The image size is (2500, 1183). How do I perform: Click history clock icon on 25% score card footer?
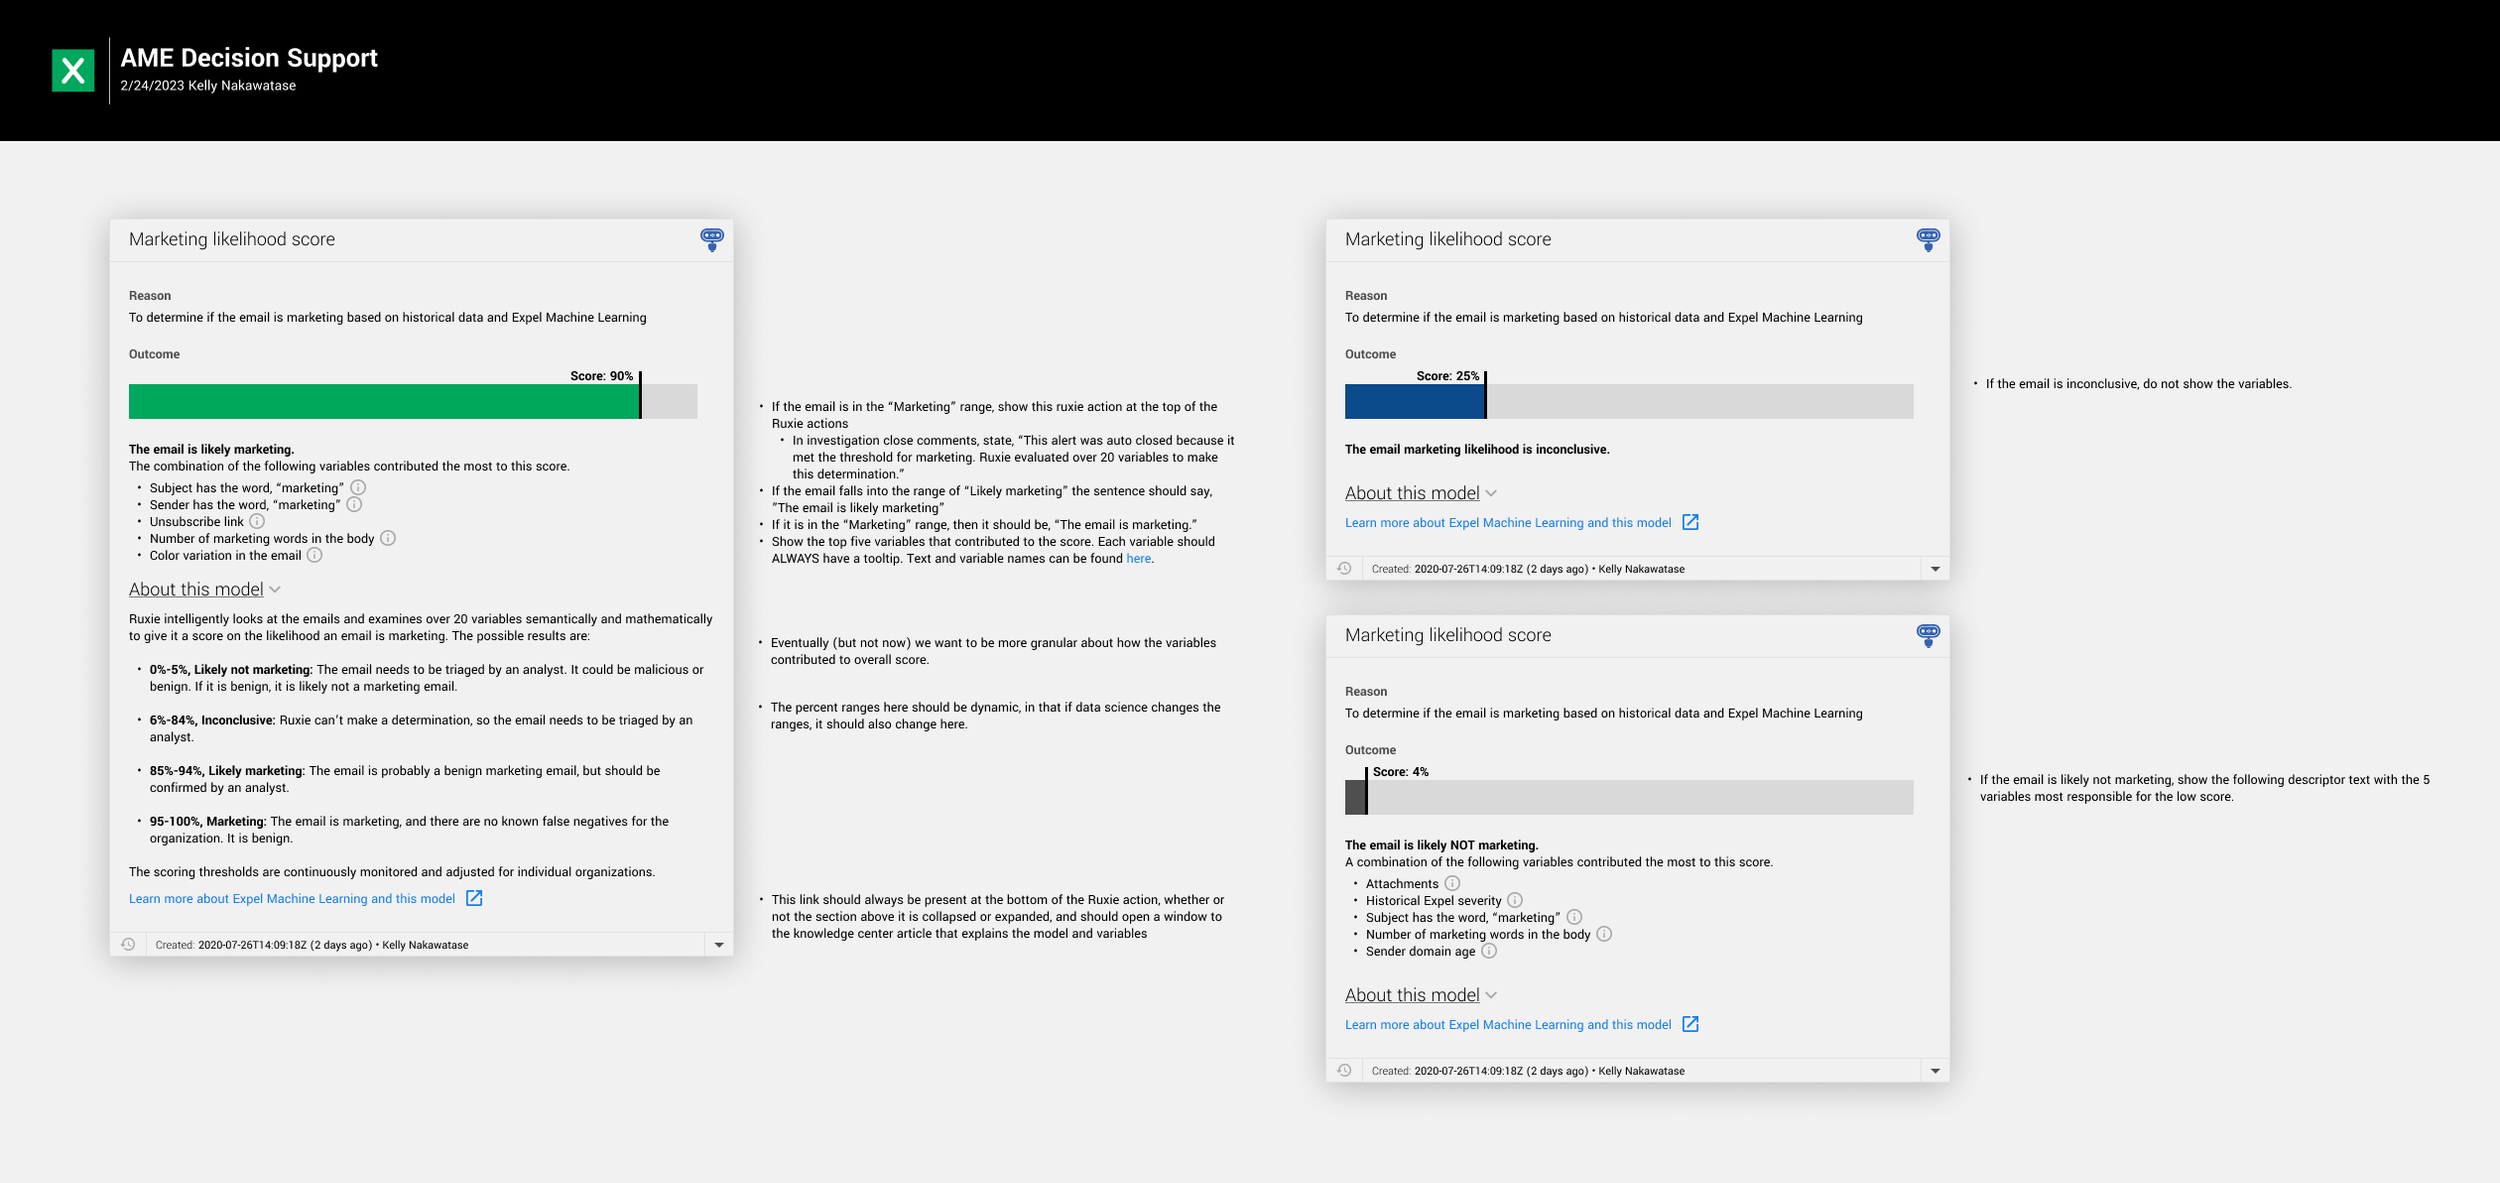click(1344, 568)
